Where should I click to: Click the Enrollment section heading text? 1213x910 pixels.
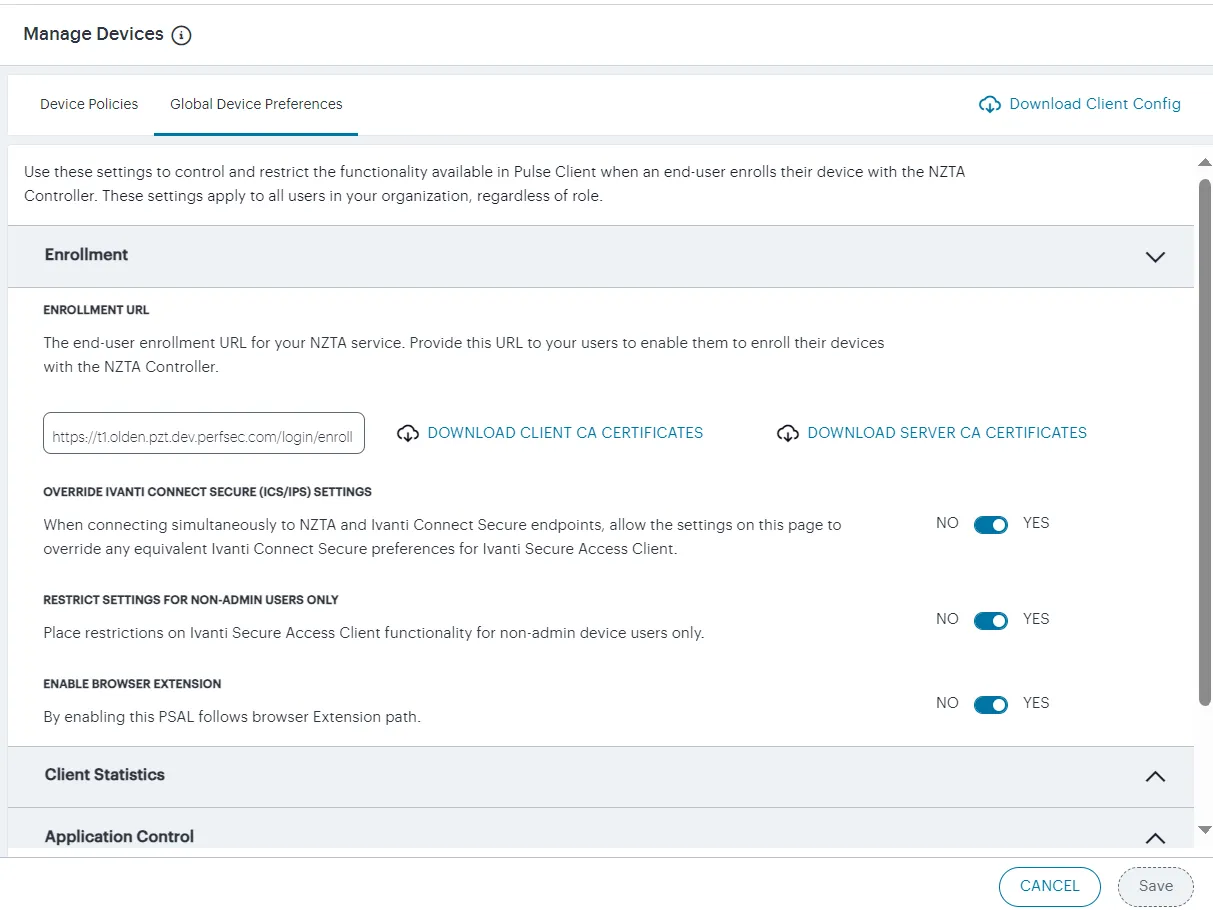click(86, 255)
